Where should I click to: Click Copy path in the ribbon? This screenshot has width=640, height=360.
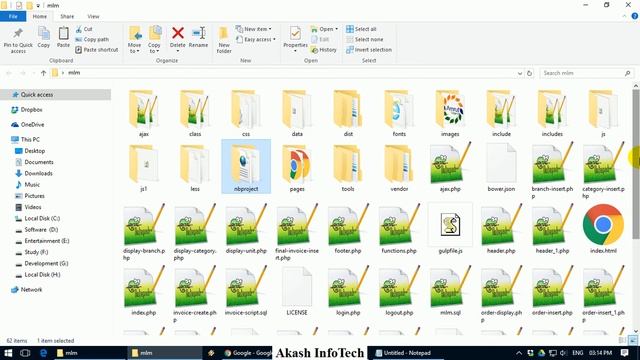92,40
